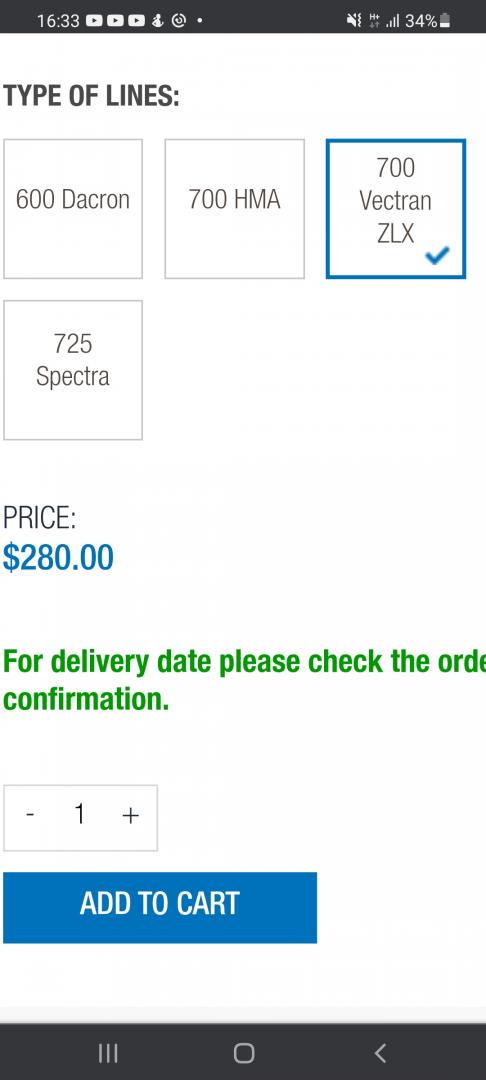Tap the signal strength icon
Screen dimensions: 486x1080
(x=393, y=21)
